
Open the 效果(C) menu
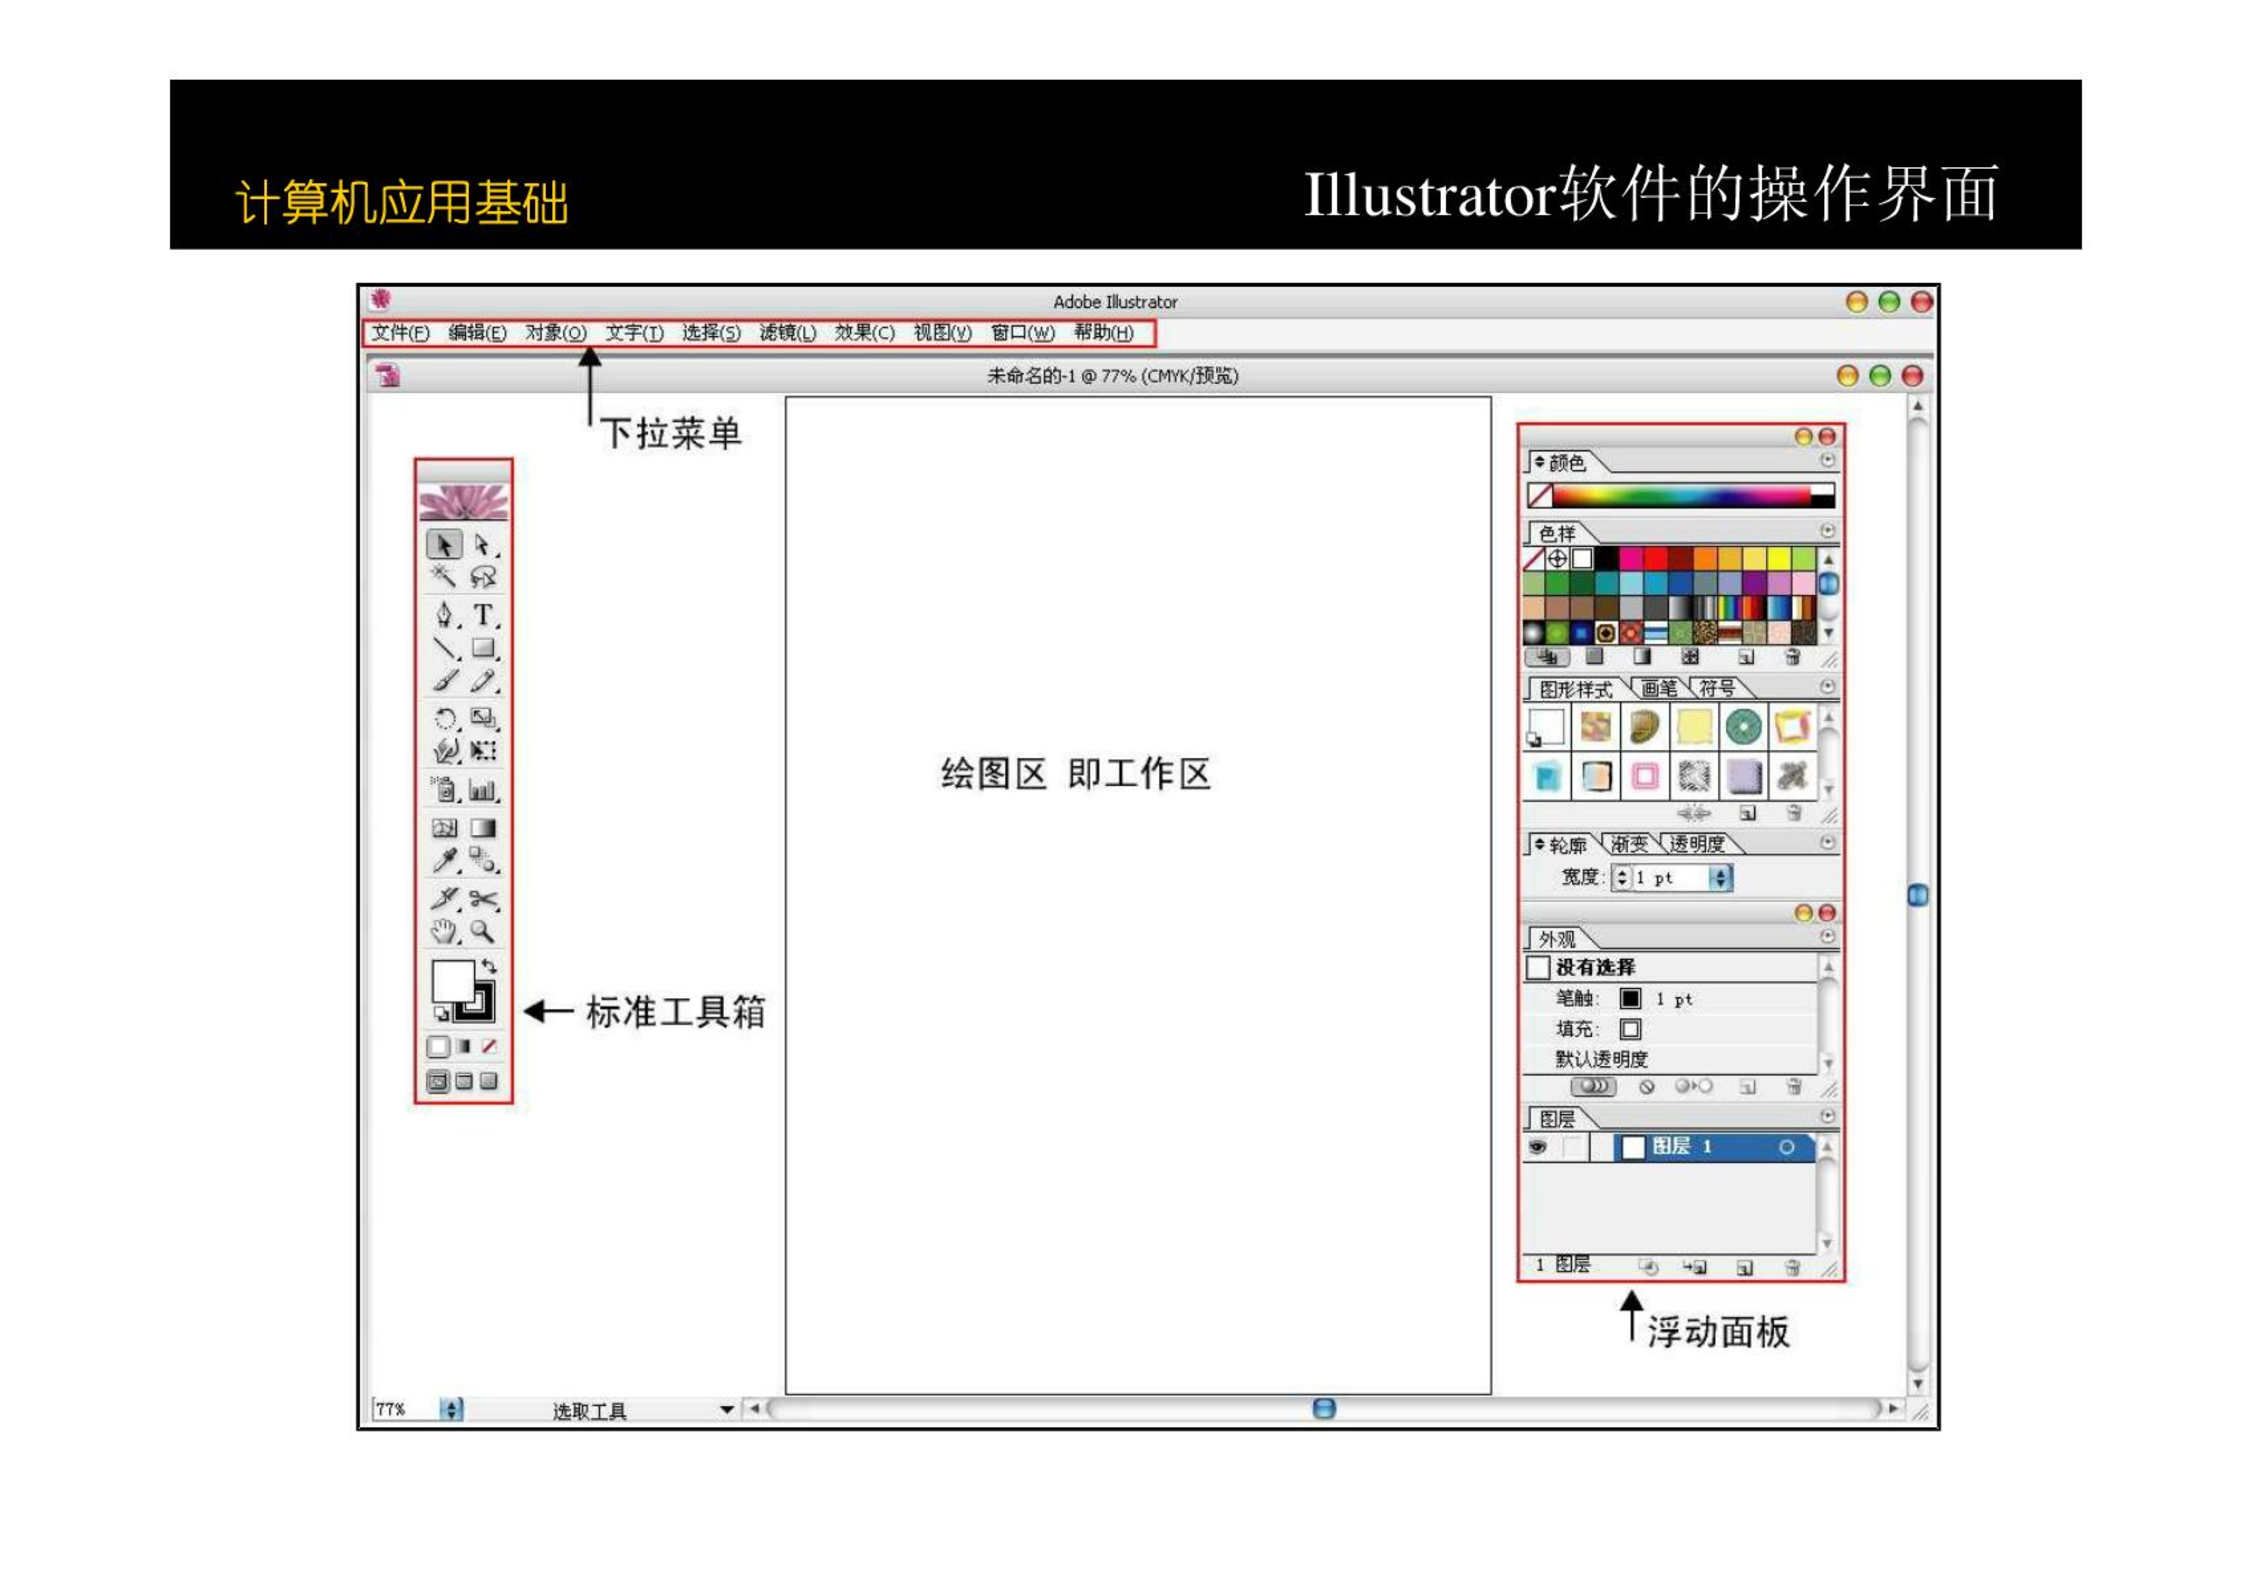[864, 333]
